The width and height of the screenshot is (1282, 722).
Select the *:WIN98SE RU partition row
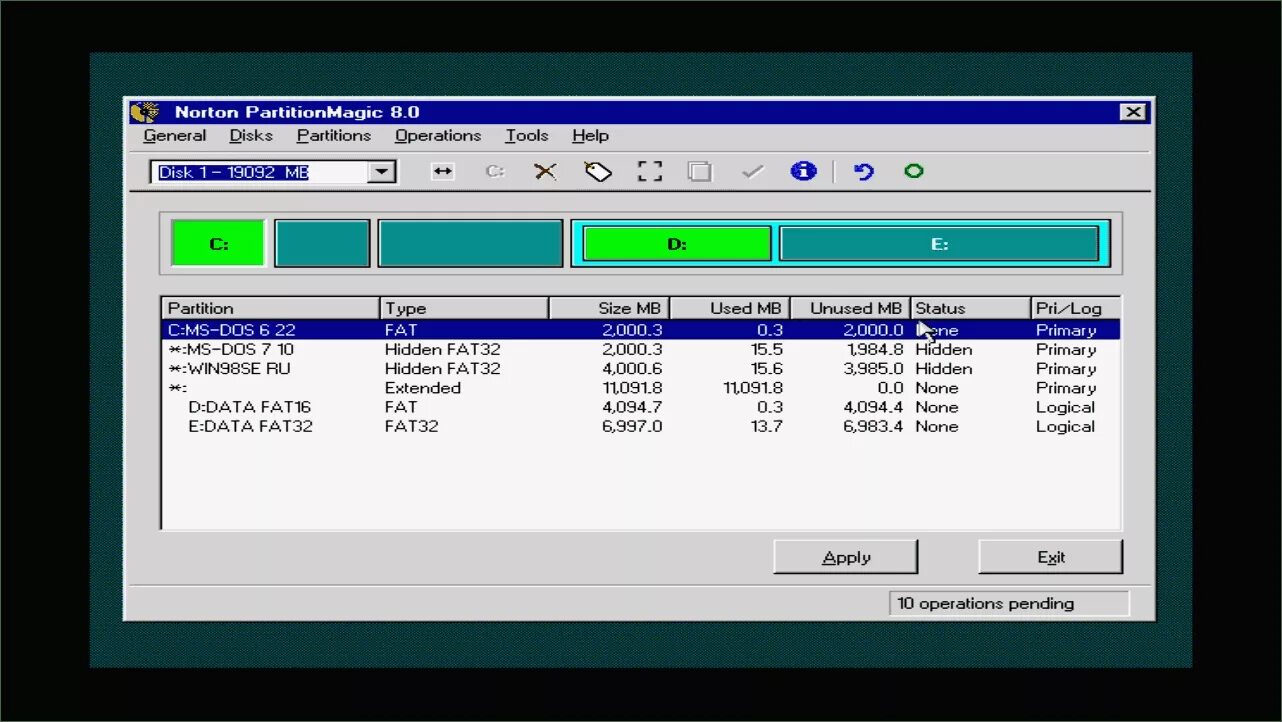[640, 369]
